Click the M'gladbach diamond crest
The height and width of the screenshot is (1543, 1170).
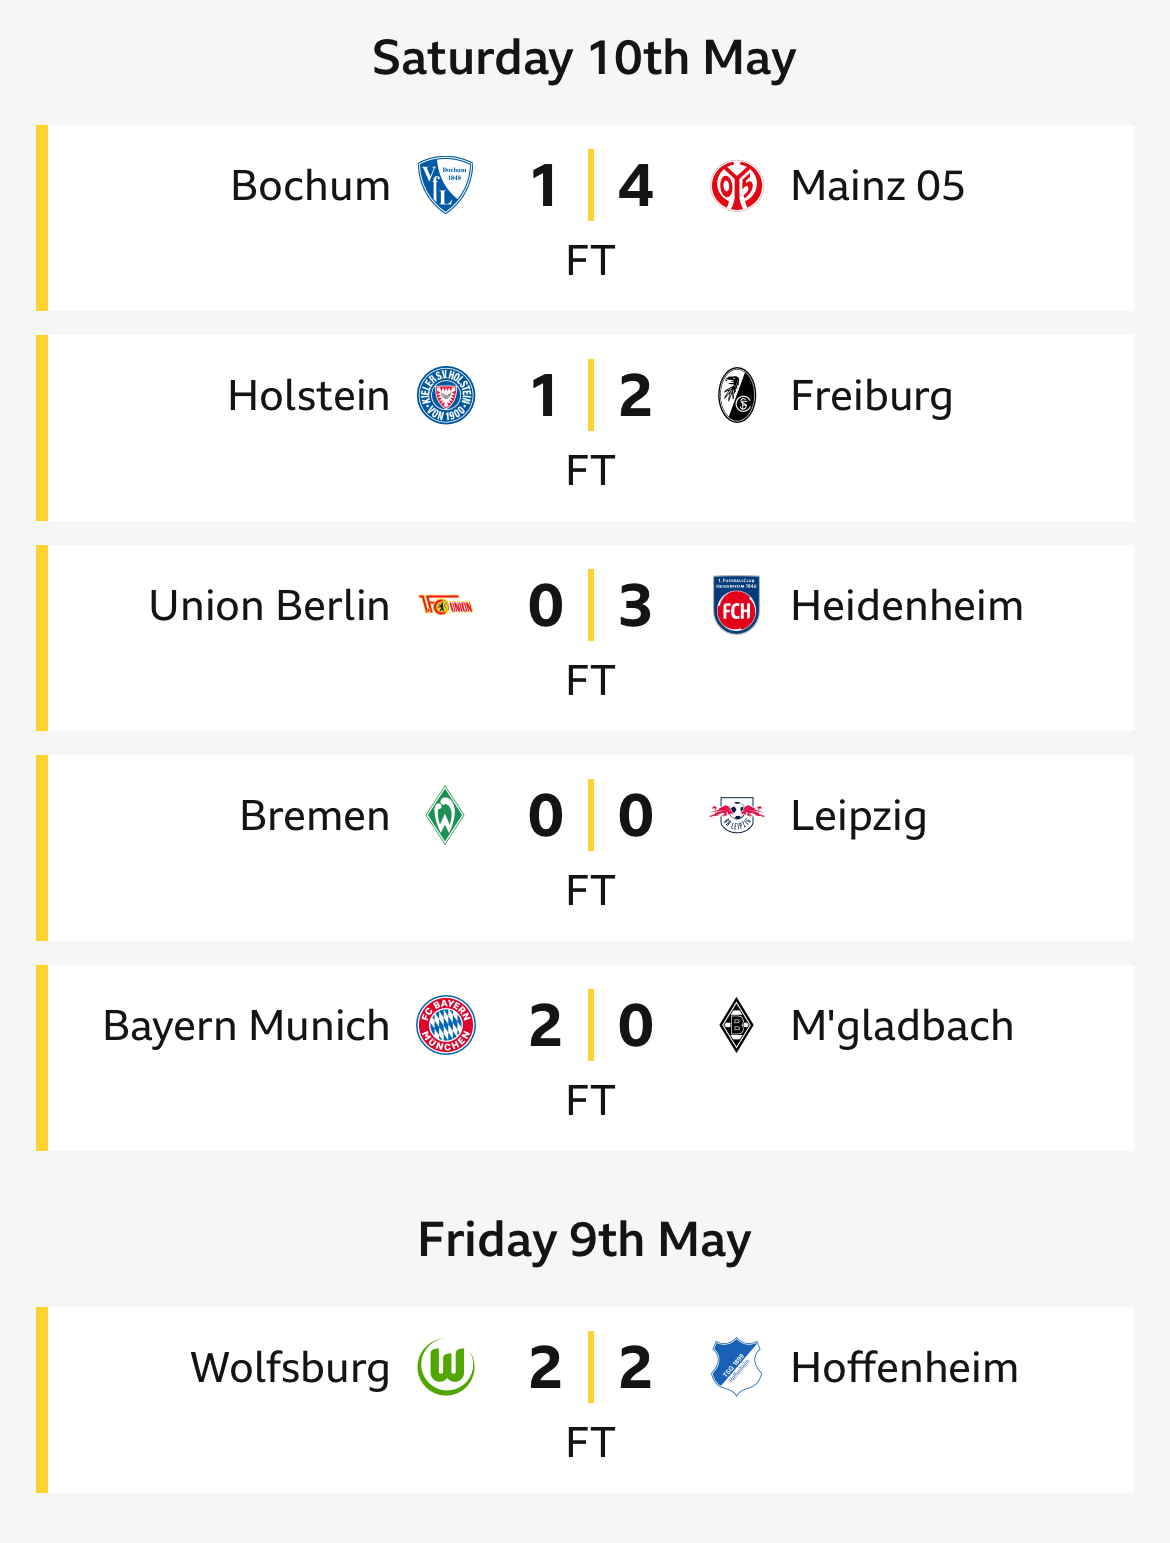(737, 1025)
